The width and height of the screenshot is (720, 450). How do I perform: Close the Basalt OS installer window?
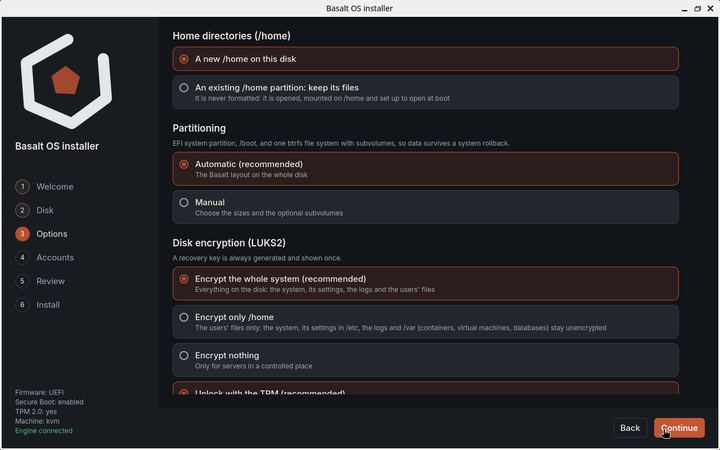(710, 9)
